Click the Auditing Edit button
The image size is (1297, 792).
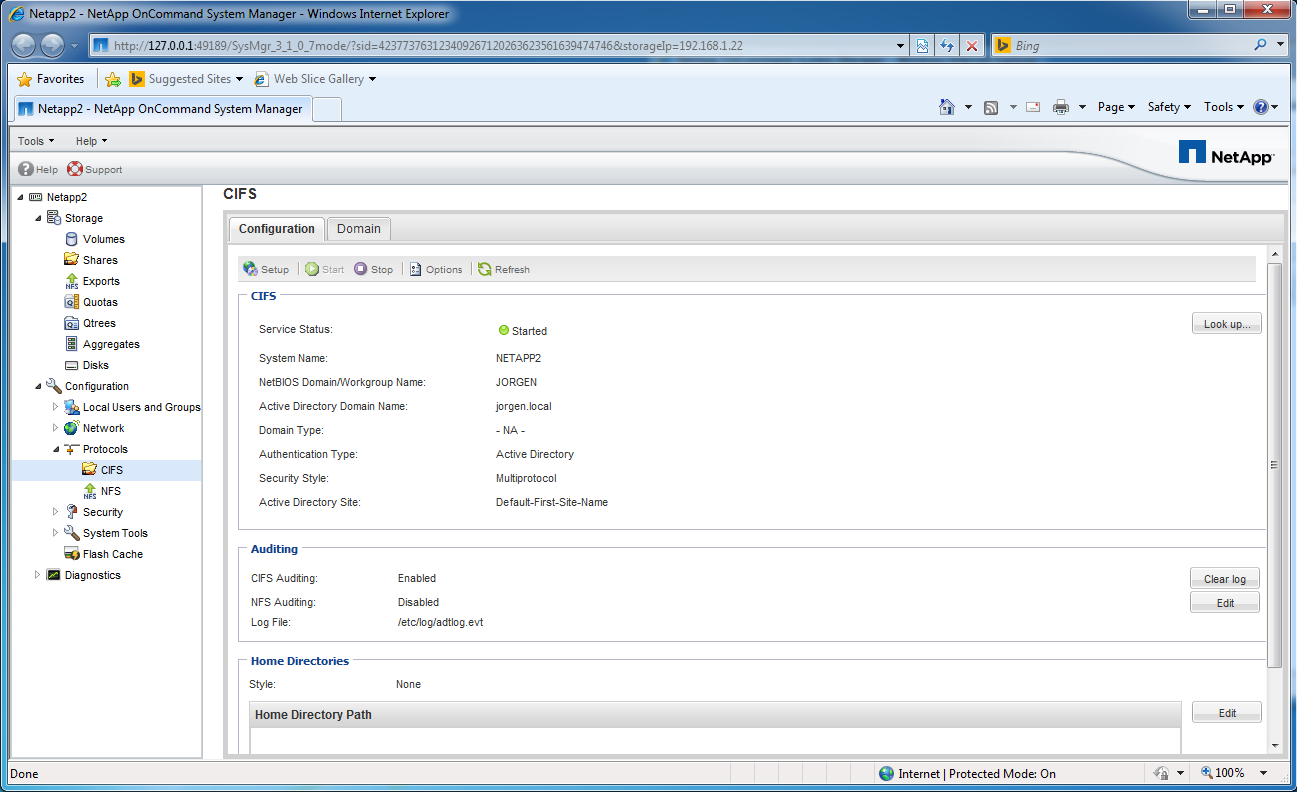[1224, 603]
